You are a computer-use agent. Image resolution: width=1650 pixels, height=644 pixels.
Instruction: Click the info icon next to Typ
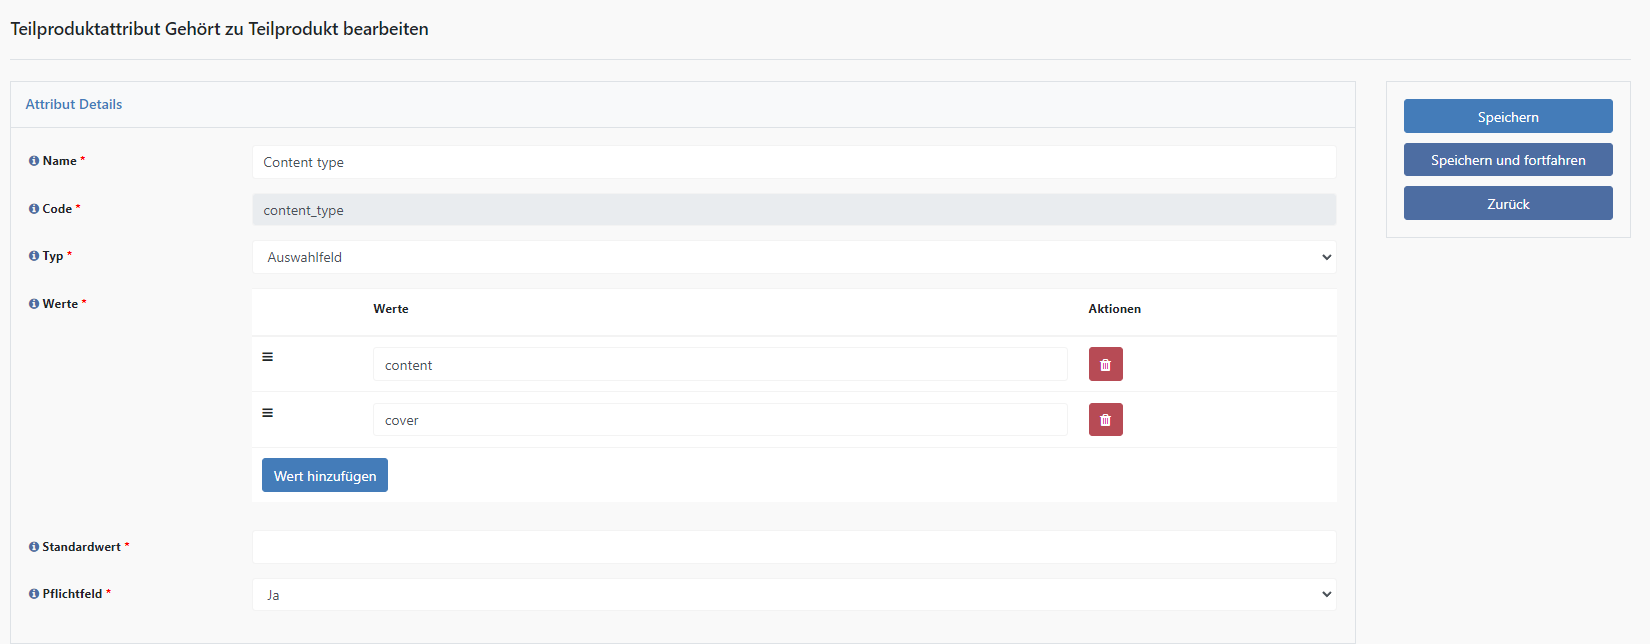(x=34, y=256)
